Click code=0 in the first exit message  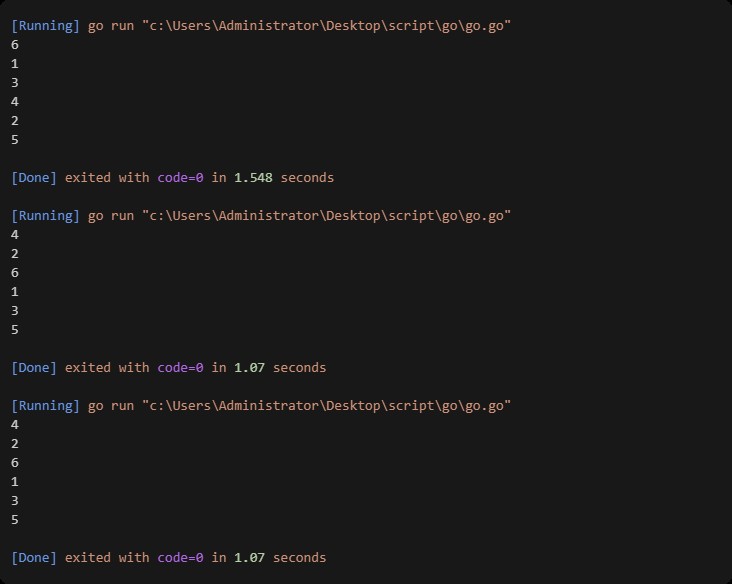(180, 178)
